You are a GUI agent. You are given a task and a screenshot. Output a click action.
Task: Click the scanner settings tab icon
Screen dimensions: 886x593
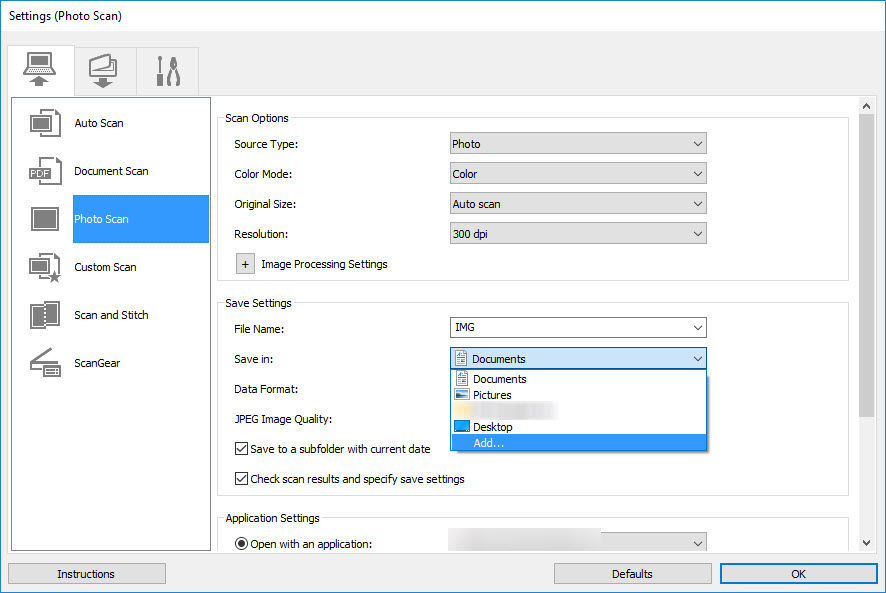coord(40,70)
